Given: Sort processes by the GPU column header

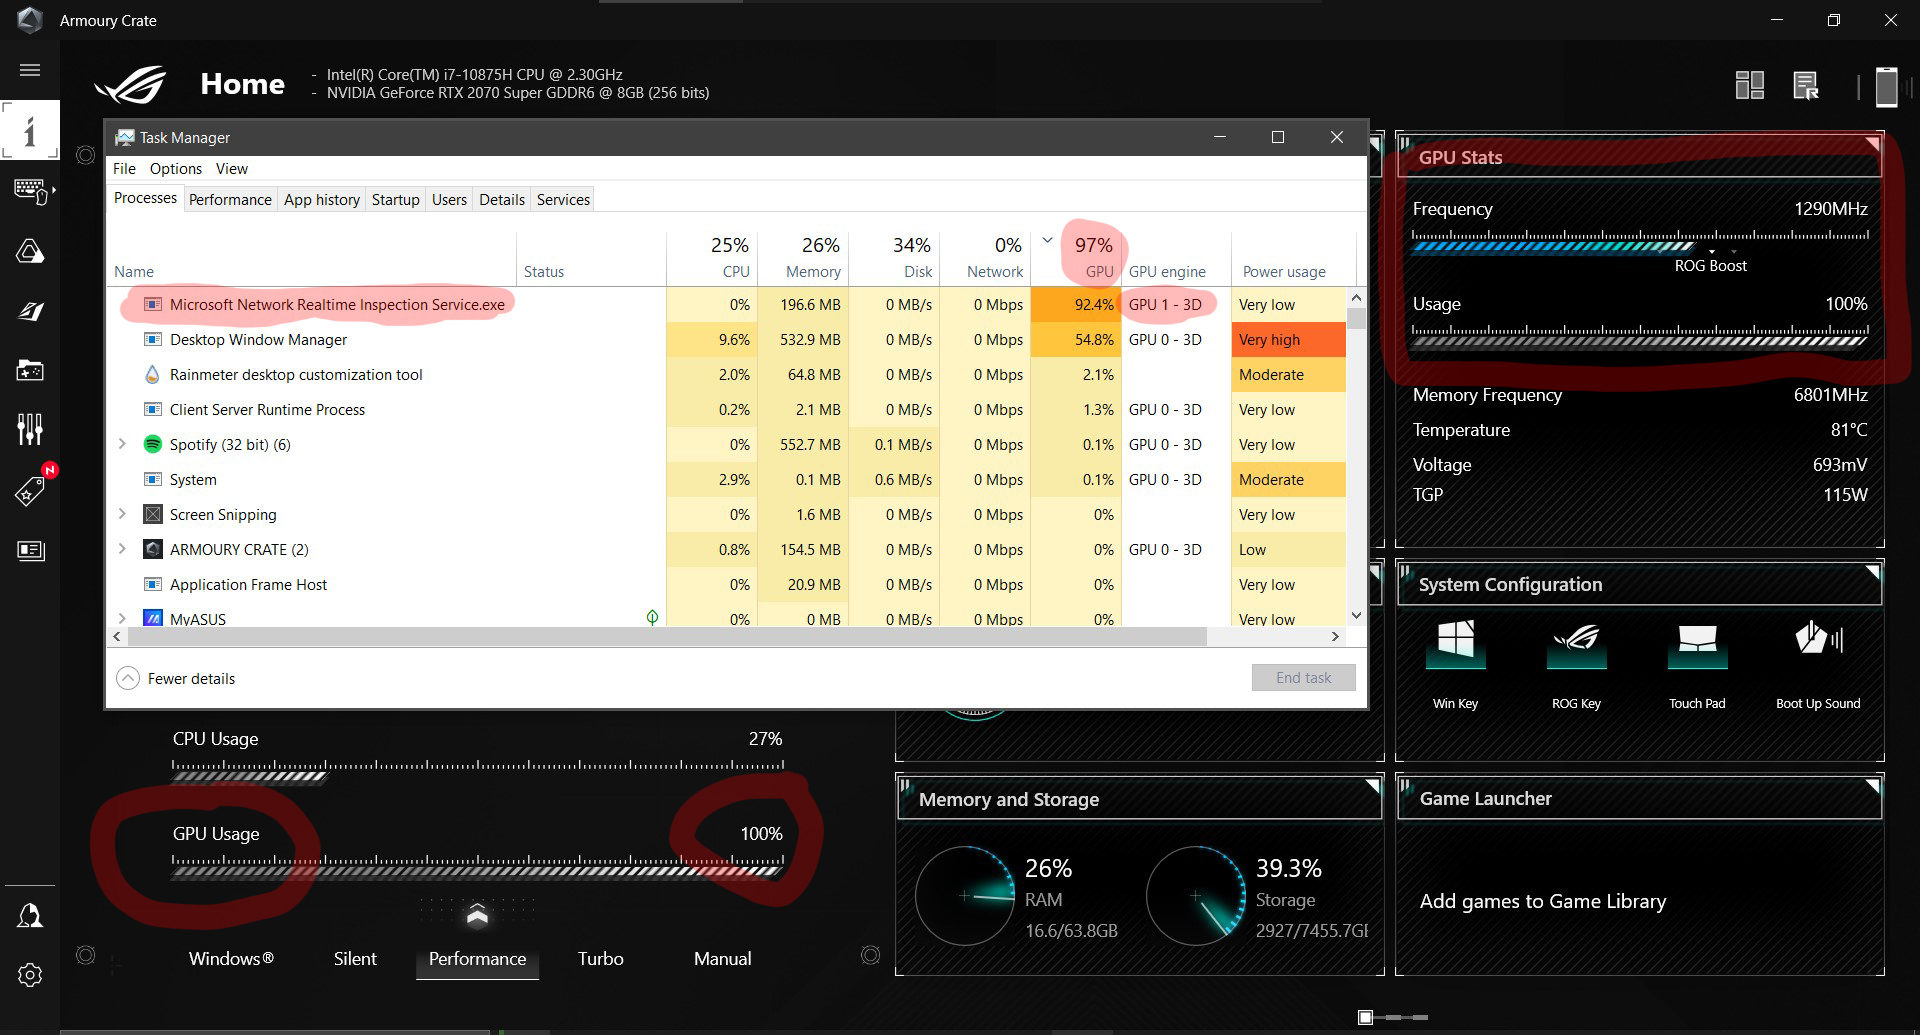Looking at the screenshot, I should point(1077,258).
